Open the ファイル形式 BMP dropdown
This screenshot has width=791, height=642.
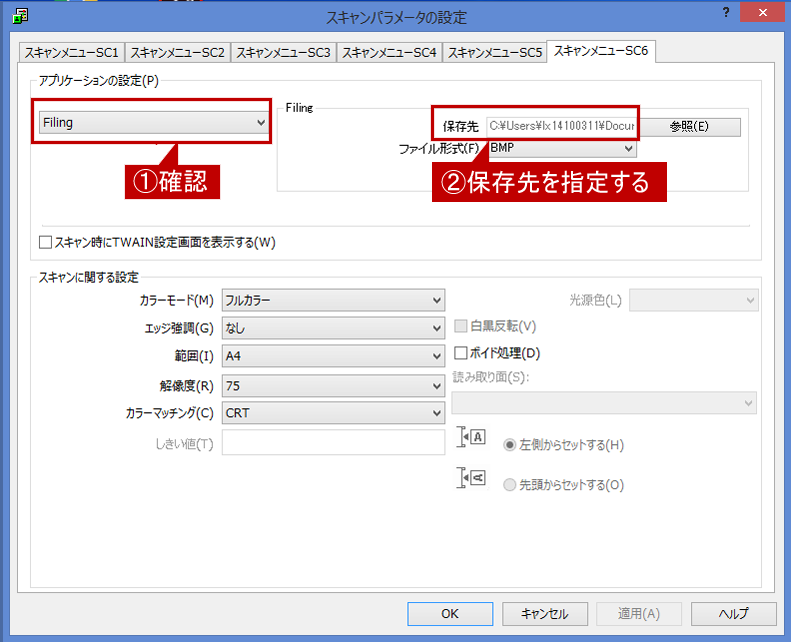click(562, 148)
